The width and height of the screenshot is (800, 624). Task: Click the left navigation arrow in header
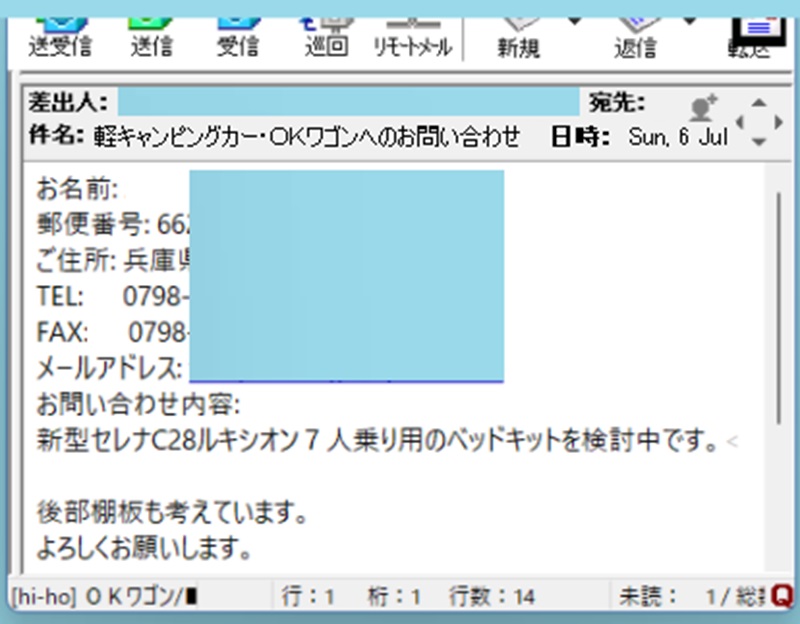(x=741, y=122)
